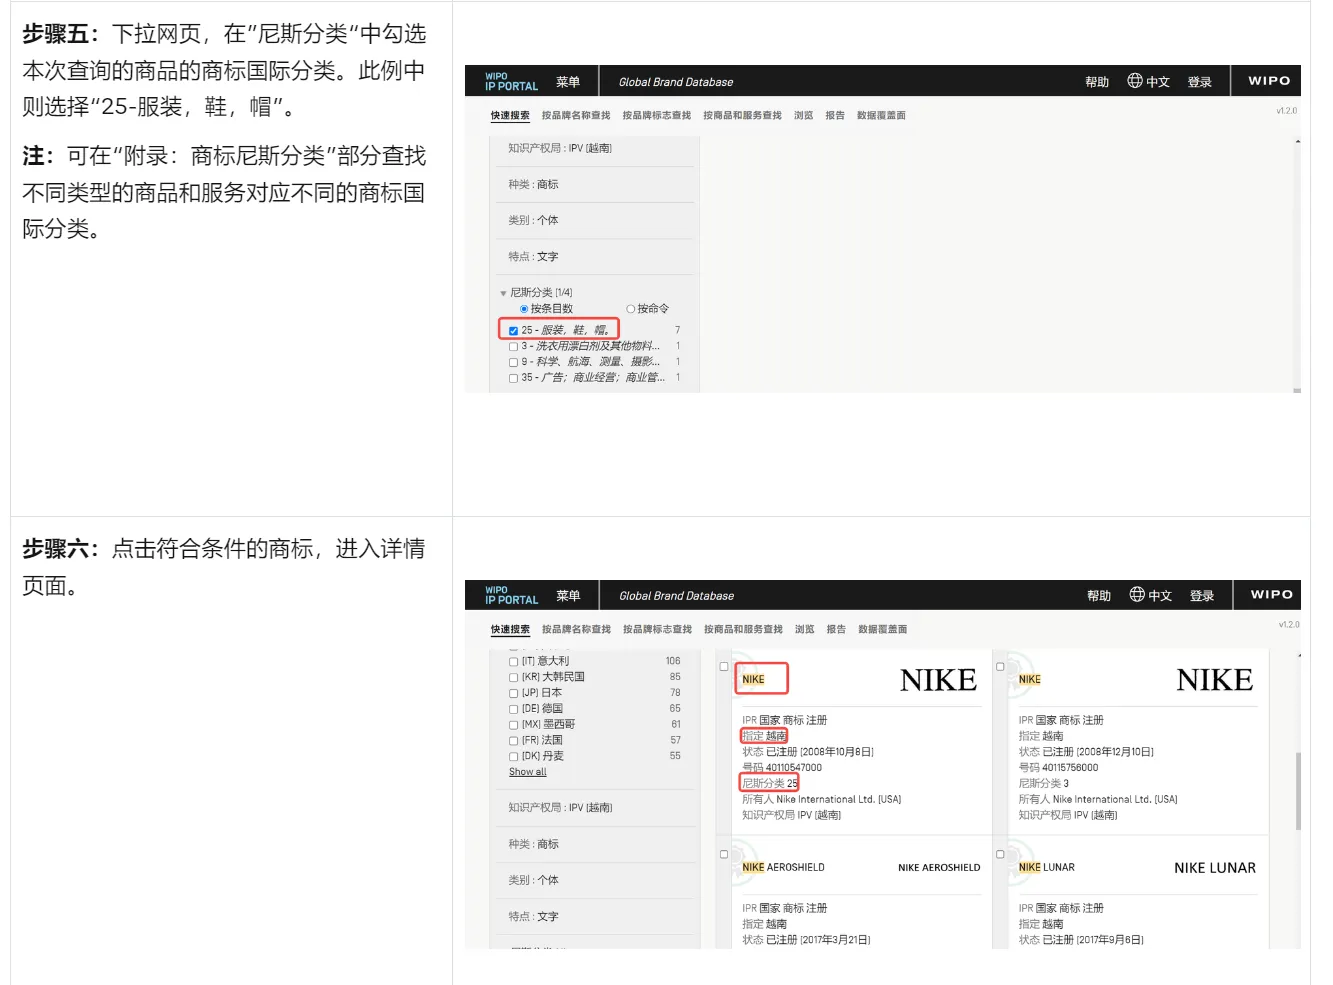
Task: Click 帮助 in step five screenshot header
Action: tap(1097, 82)
